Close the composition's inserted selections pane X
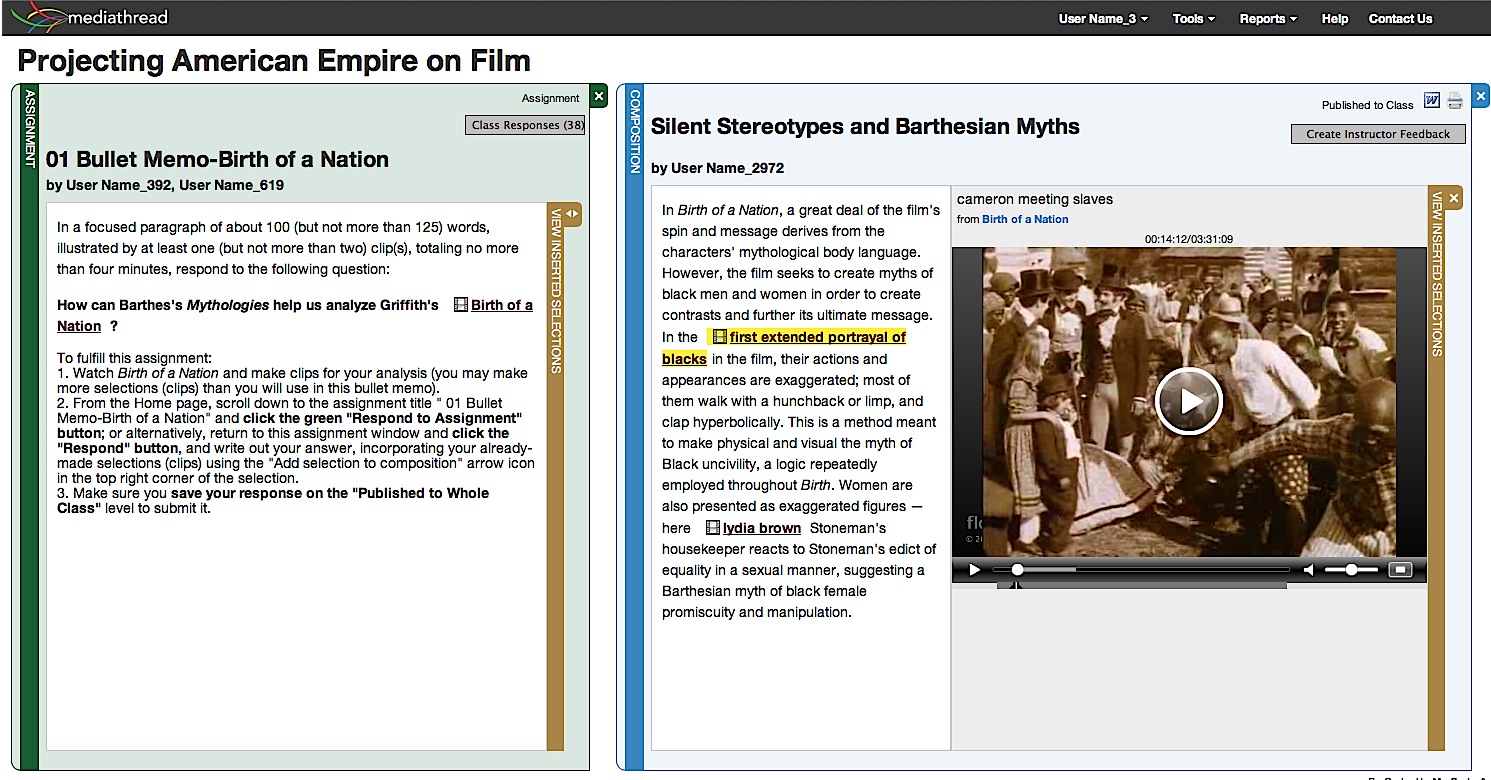The image size is (1491, 780). [x=1454, y=198]
